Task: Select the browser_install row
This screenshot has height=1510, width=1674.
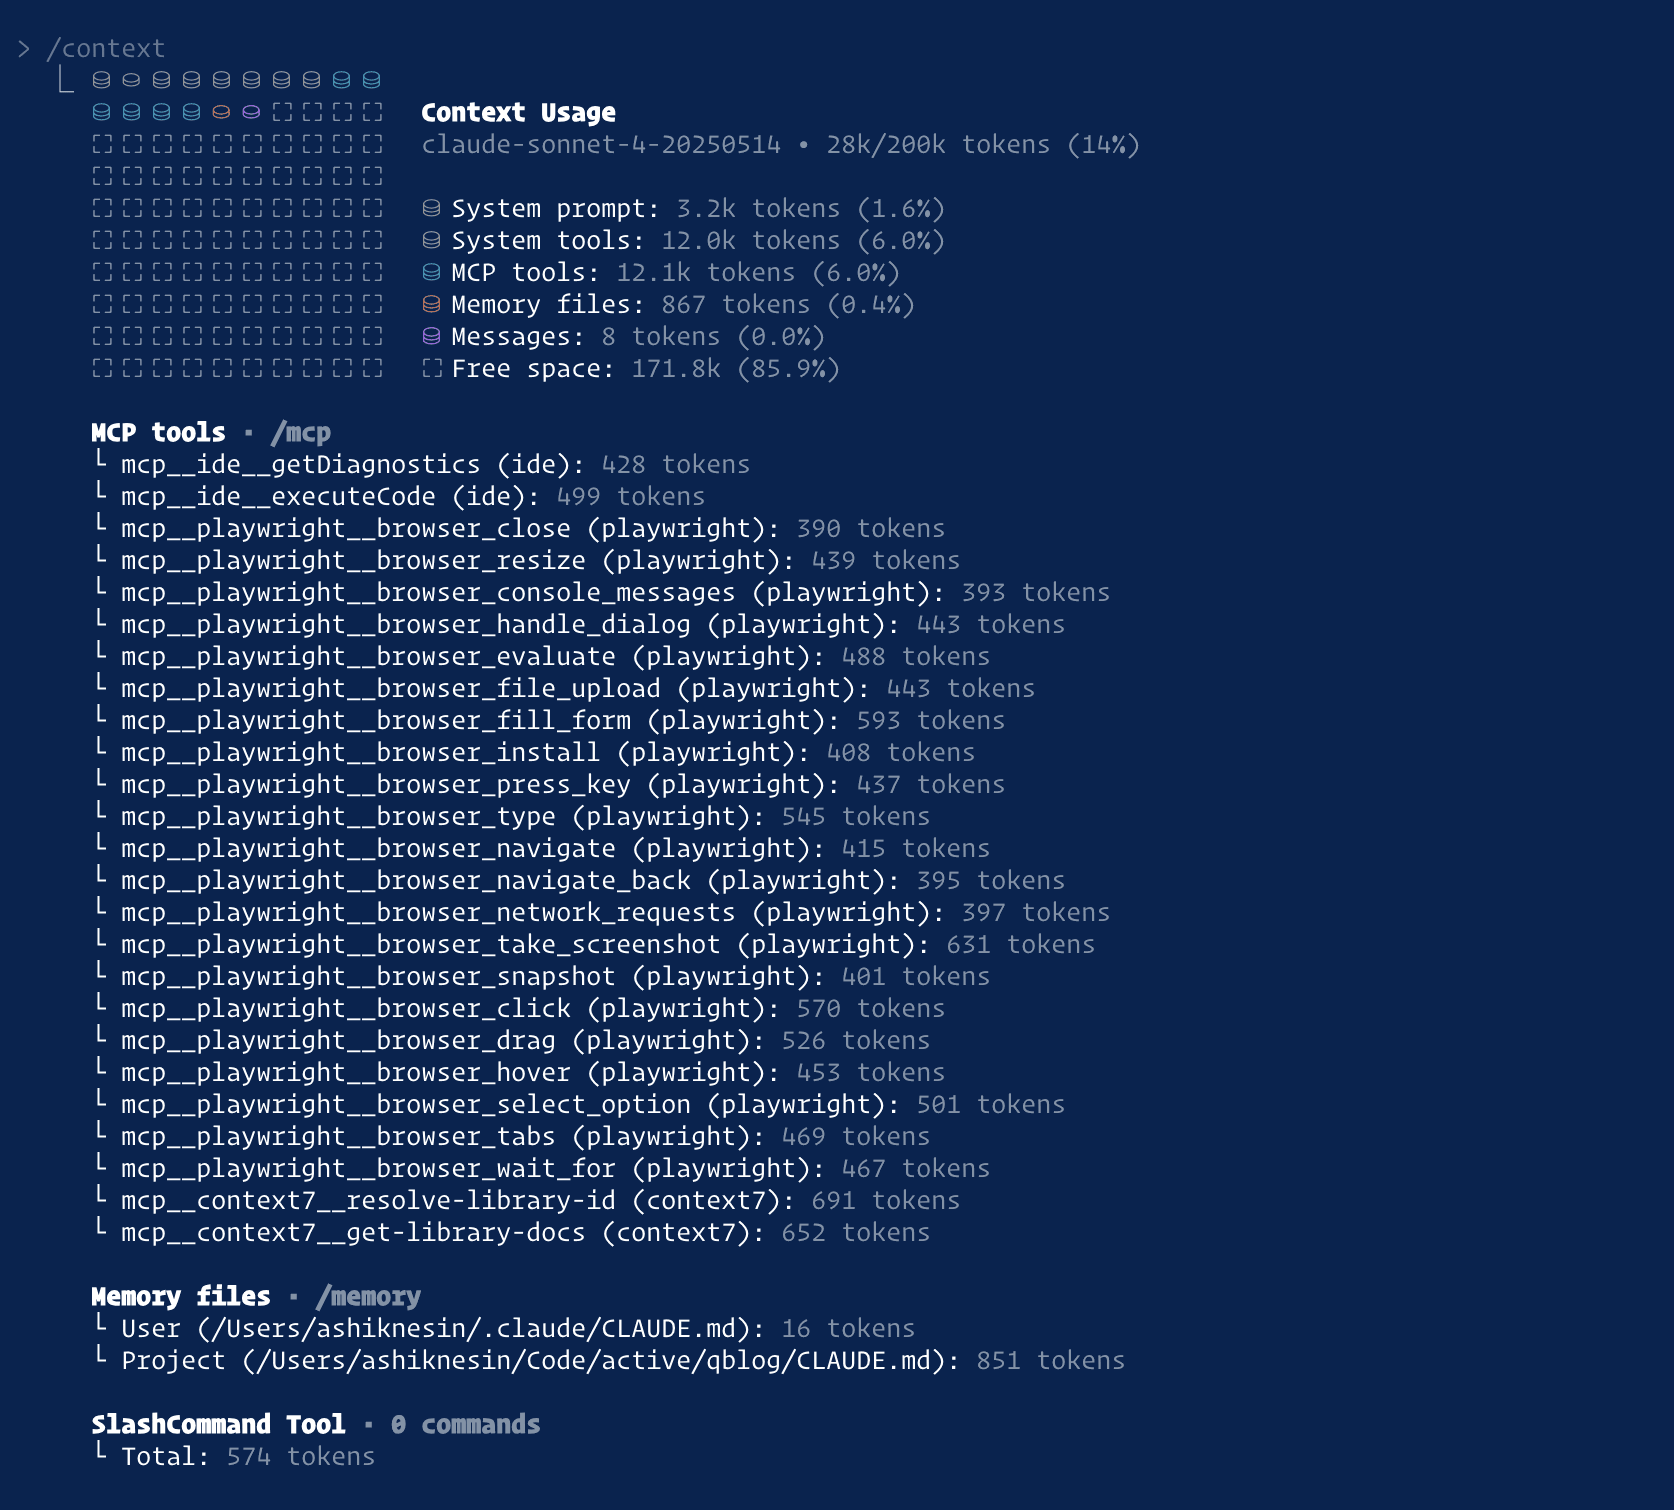Action: (535, 753)
